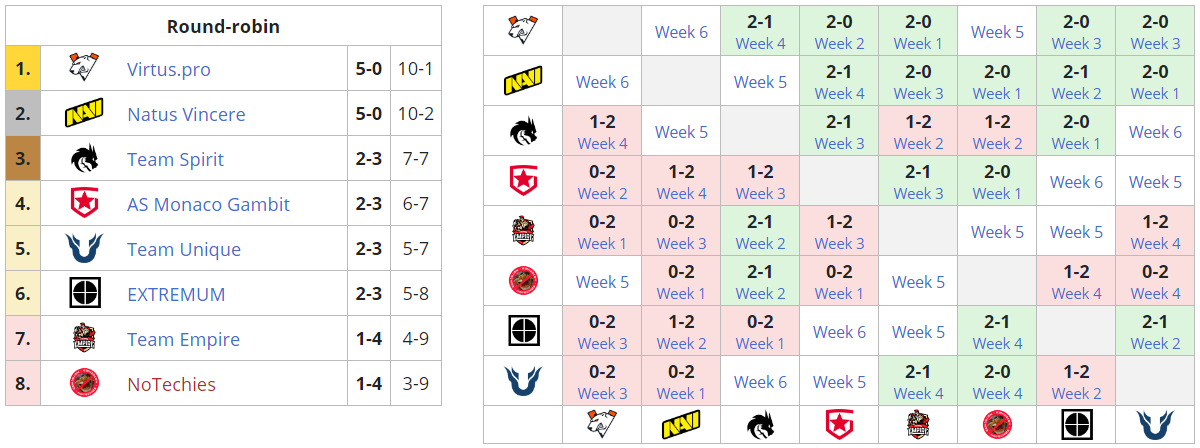Select the Team Unique logo in crosstable's bottom row

1155,424
